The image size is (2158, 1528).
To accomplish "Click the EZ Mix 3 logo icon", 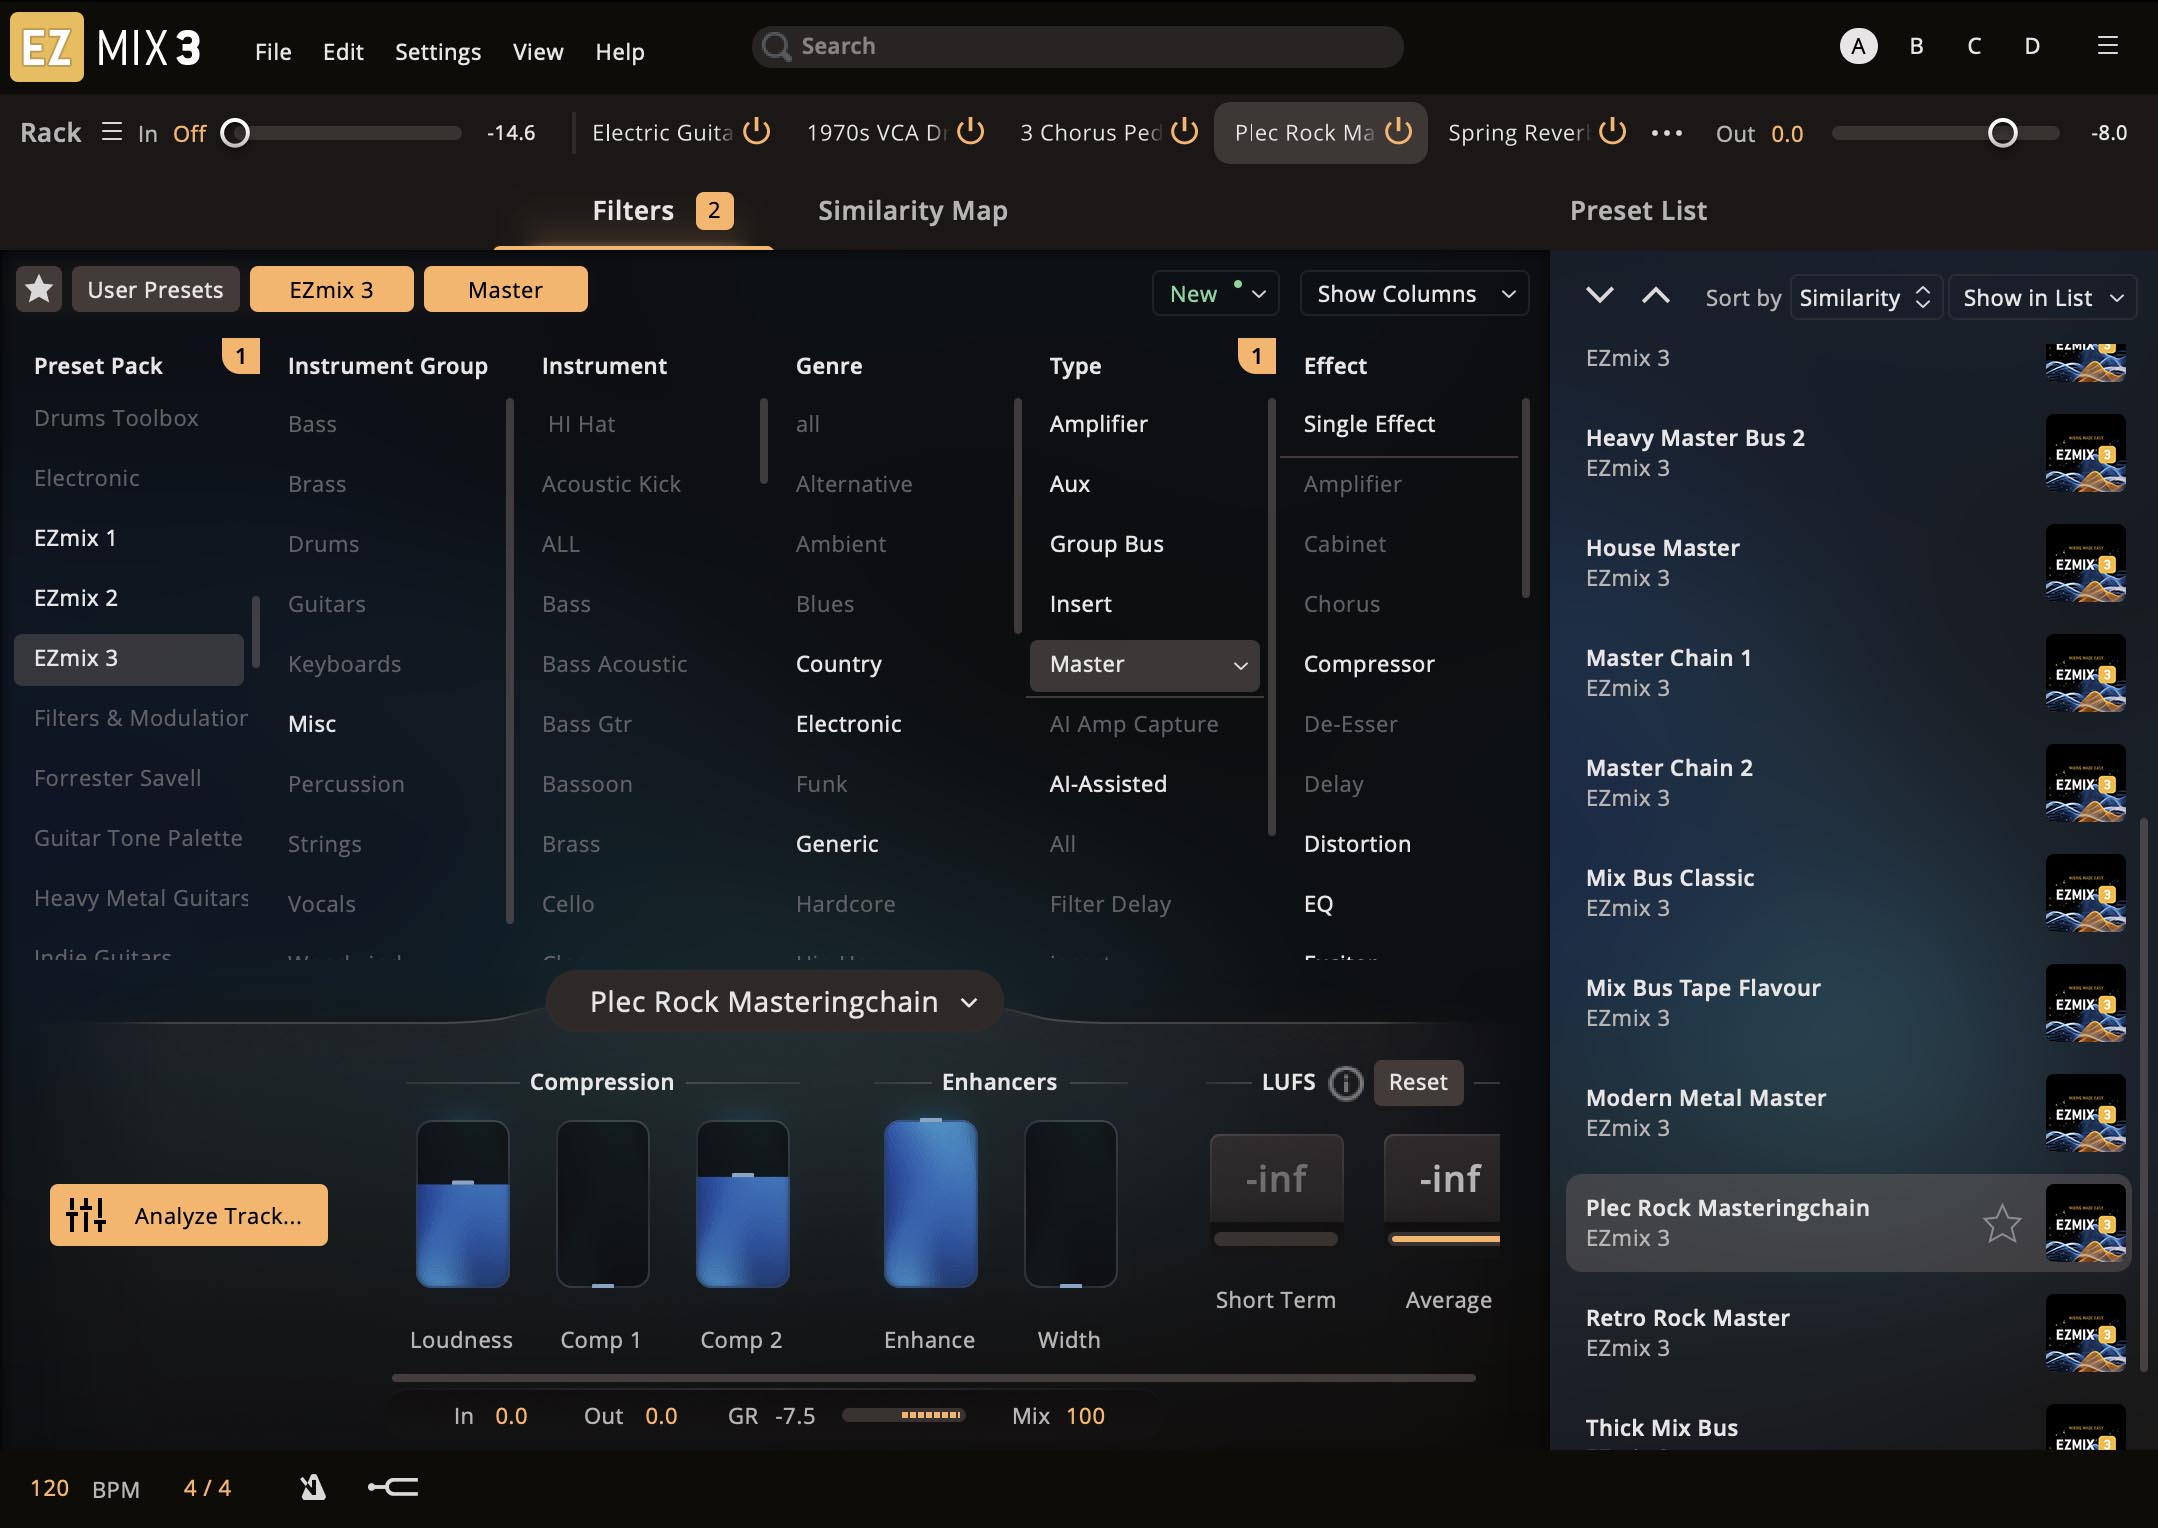I will [x=47, y=47].
